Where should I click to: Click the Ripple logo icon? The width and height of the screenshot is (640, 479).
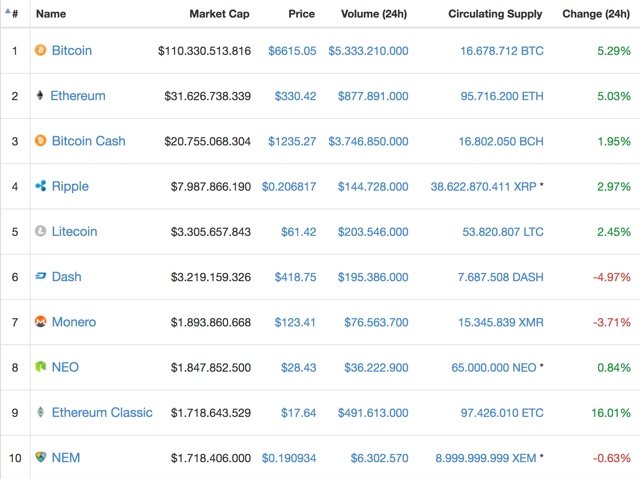coord(40,186)
